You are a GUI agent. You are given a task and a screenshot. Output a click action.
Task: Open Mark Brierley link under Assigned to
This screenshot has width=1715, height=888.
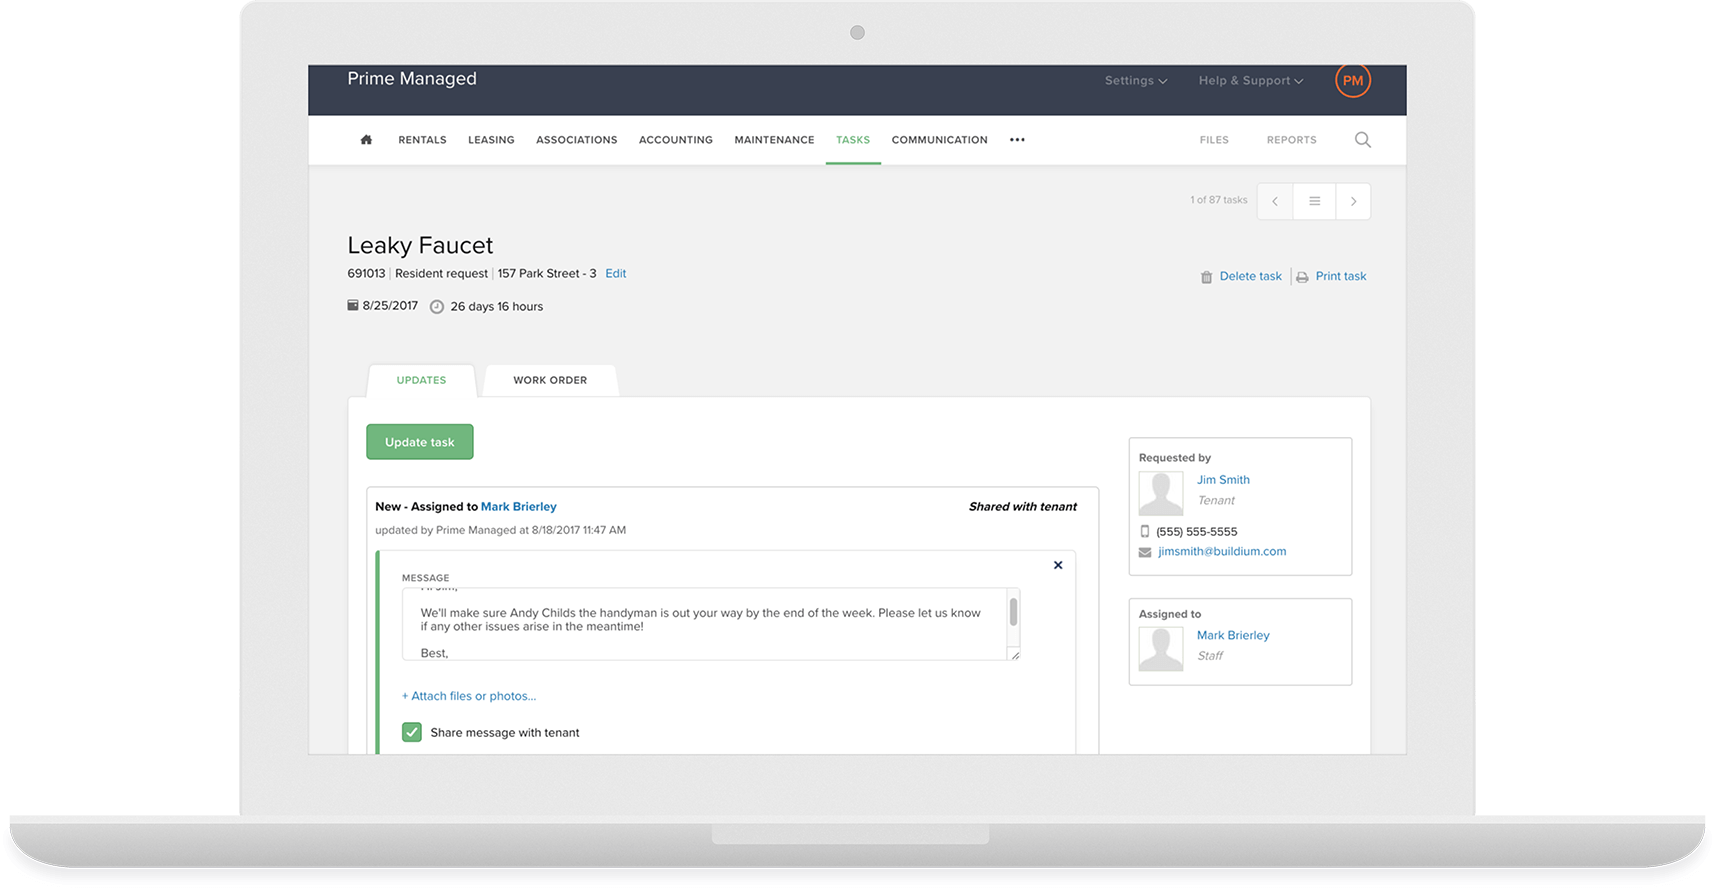(x=1233, y=636)
